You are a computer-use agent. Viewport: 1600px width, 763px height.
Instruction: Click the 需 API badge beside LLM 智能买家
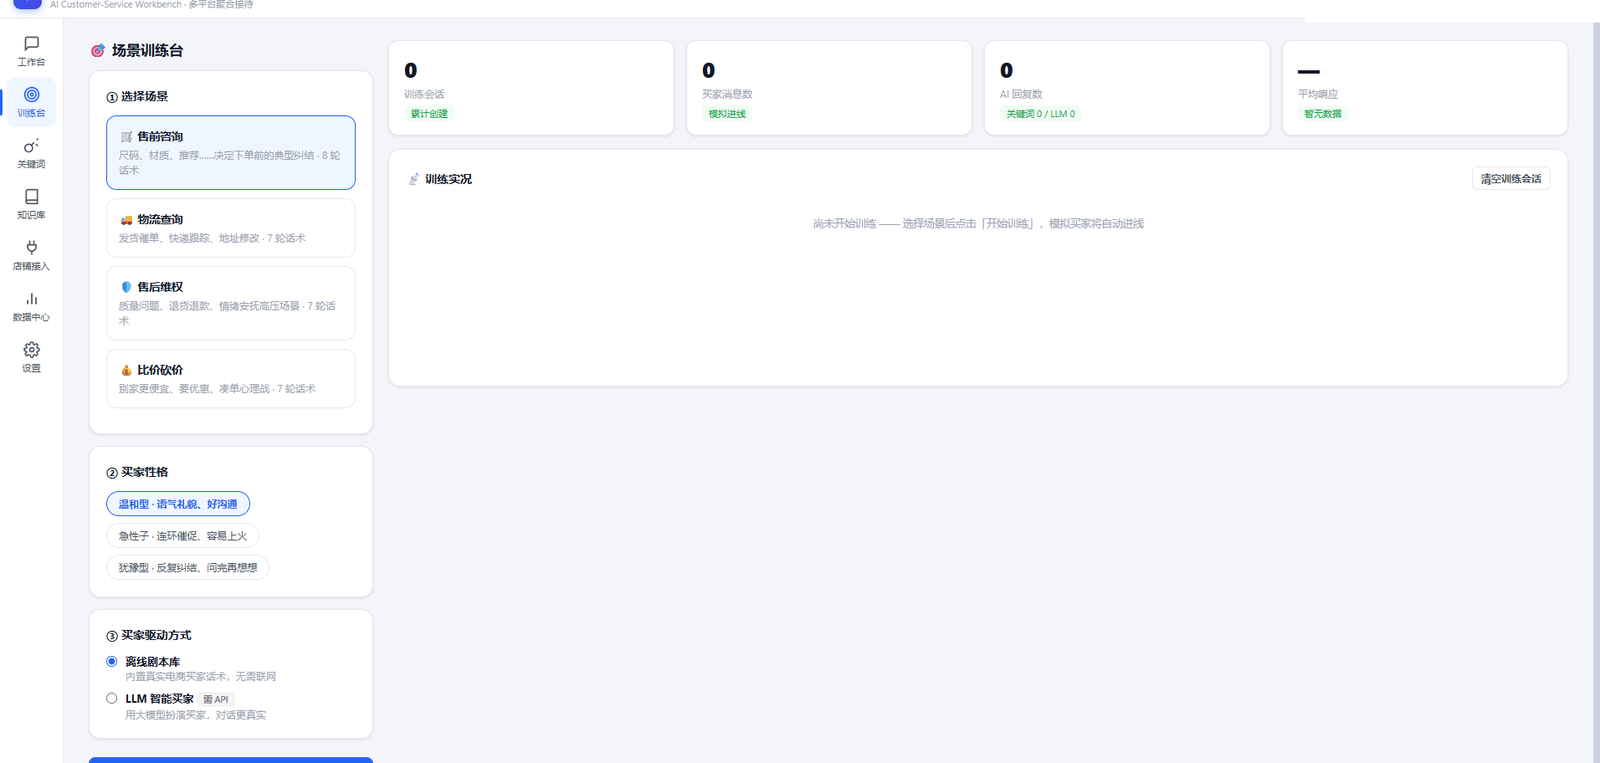(x=216, y=700)
